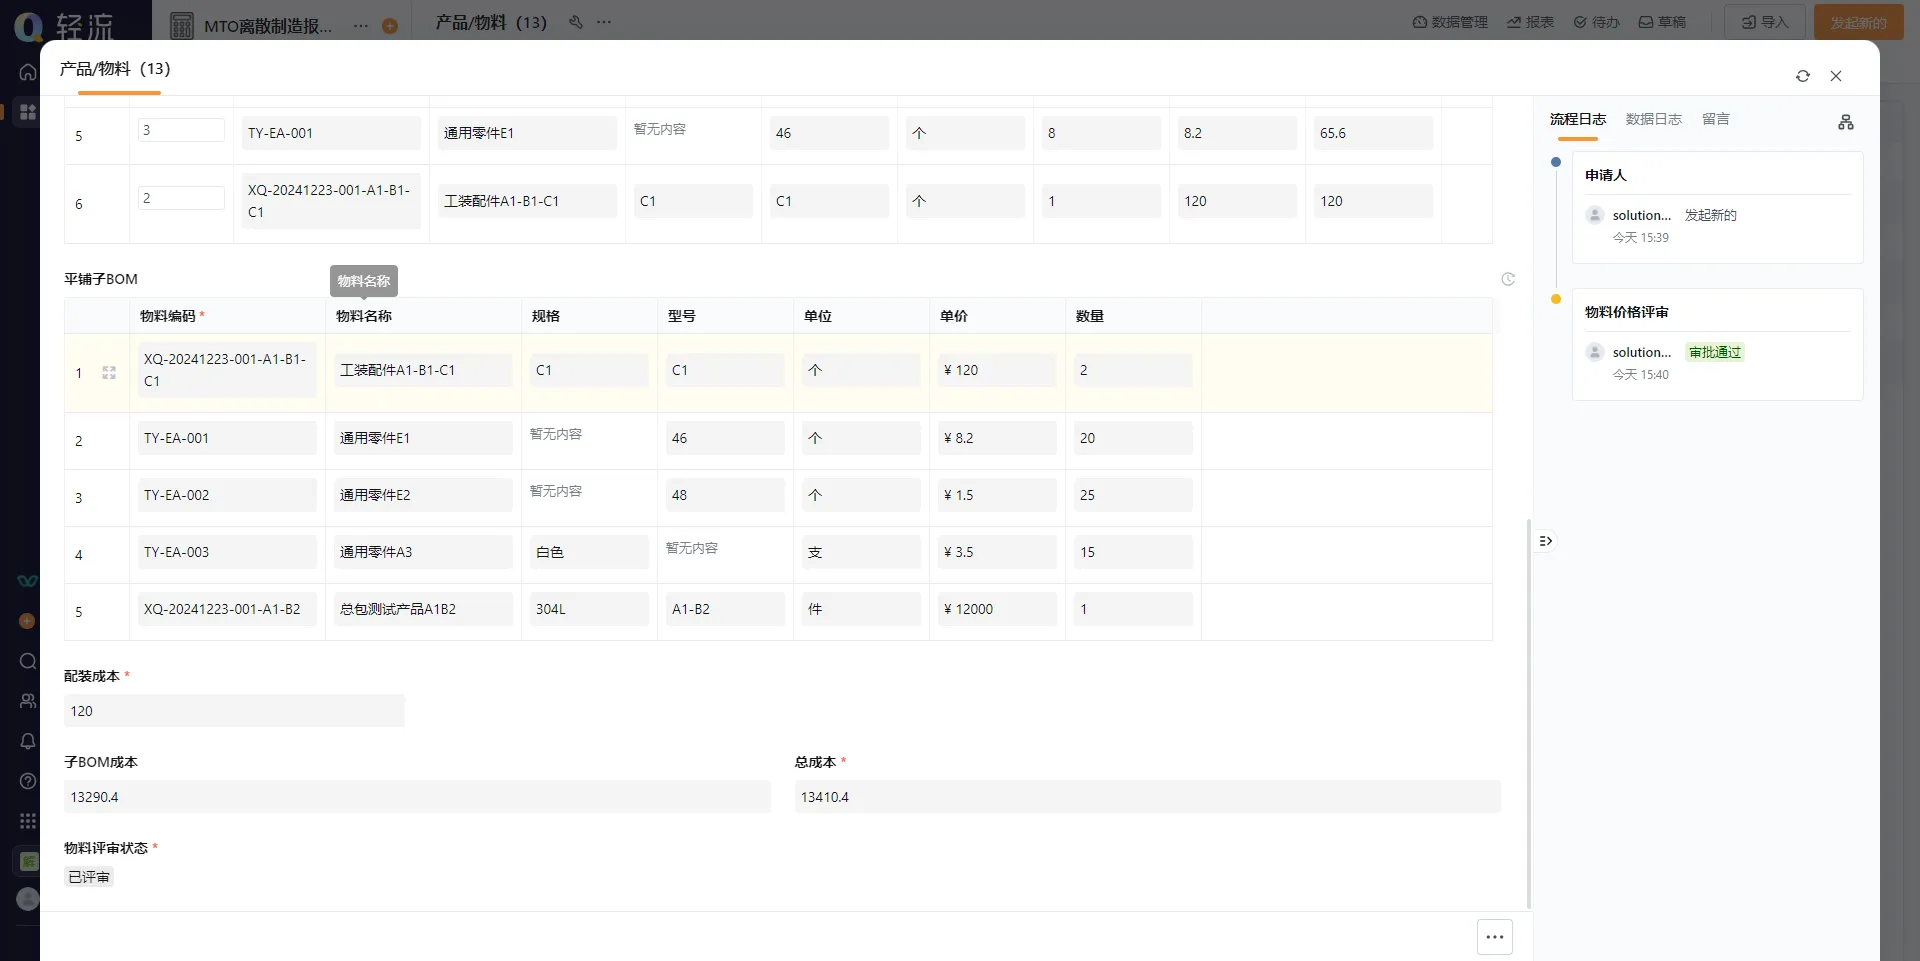
Task: Collapse the right side log panel
Action: coord(1546,541)
